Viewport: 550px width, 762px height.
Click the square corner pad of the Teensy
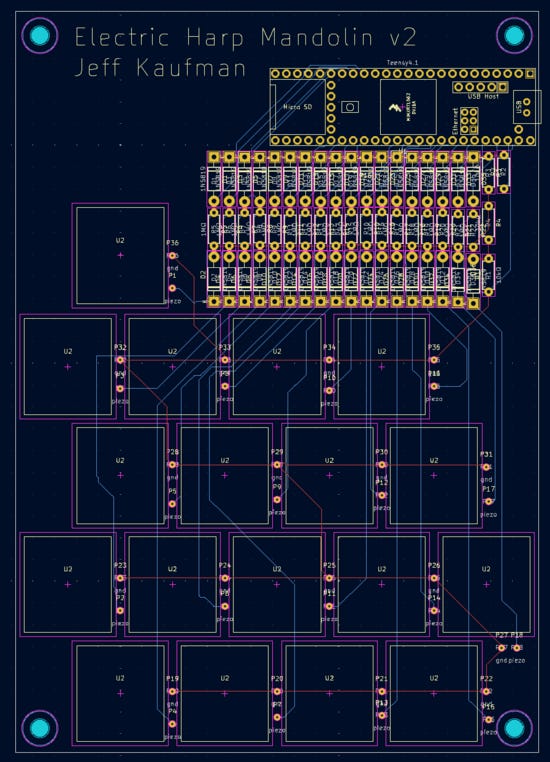[x=530, y=74]
